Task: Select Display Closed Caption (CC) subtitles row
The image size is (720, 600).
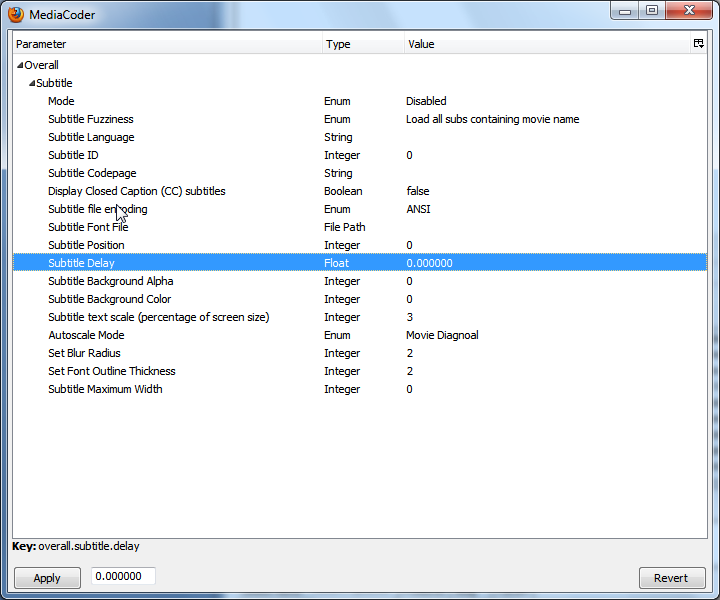Action: click(360, 191)
